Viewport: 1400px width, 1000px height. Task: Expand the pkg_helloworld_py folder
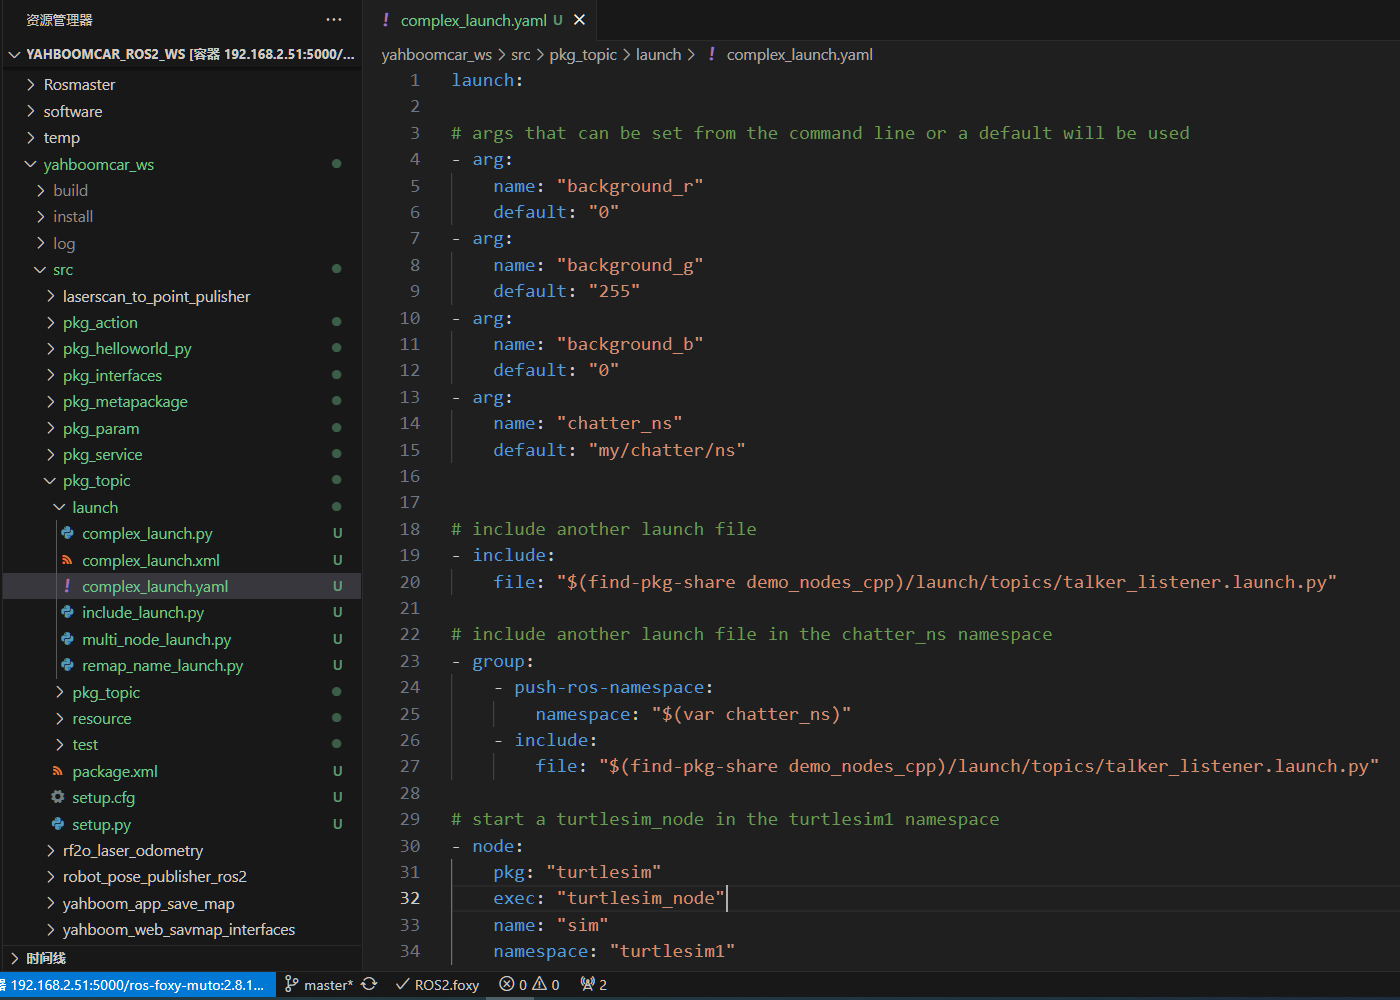(x=51, y=348)
